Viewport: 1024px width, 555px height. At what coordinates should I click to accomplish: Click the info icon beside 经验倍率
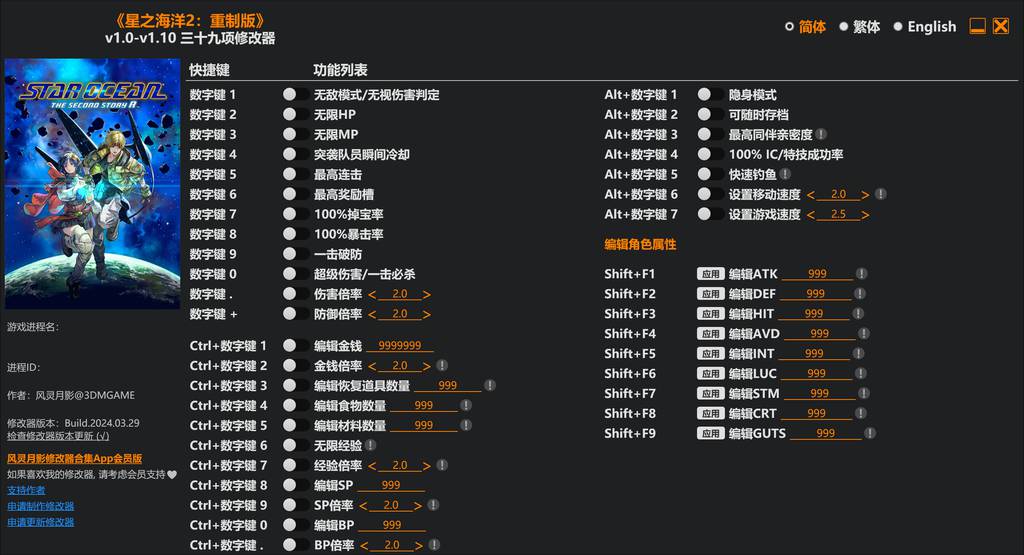pos(442,466)
